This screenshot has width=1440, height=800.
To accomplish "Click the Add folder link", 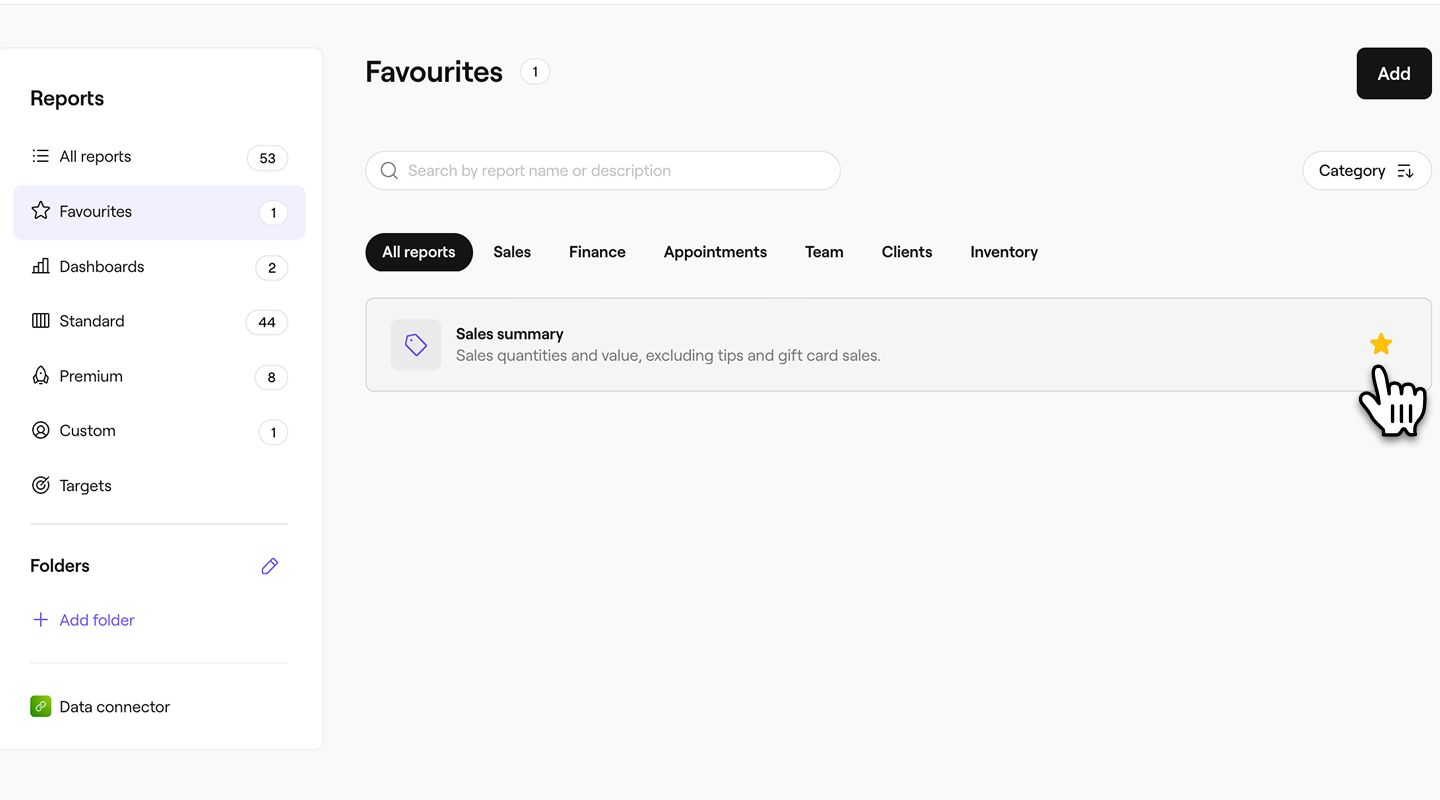I will point(96,620).
